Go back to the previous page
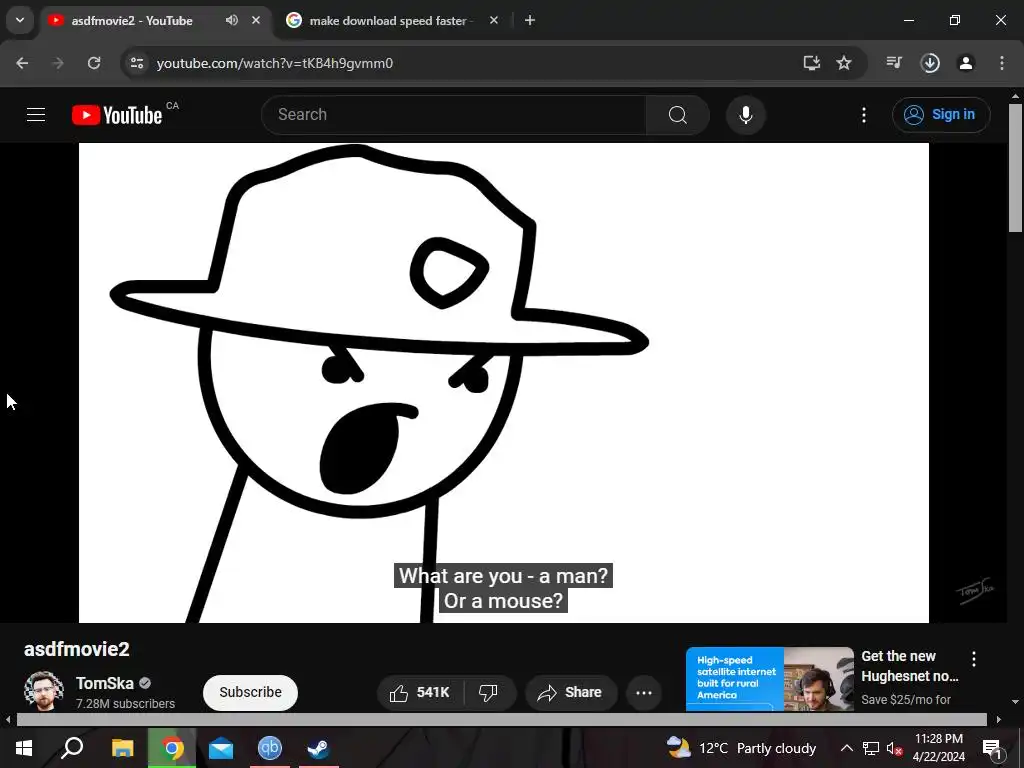The image size is (1024, 768). coord(22,63)
